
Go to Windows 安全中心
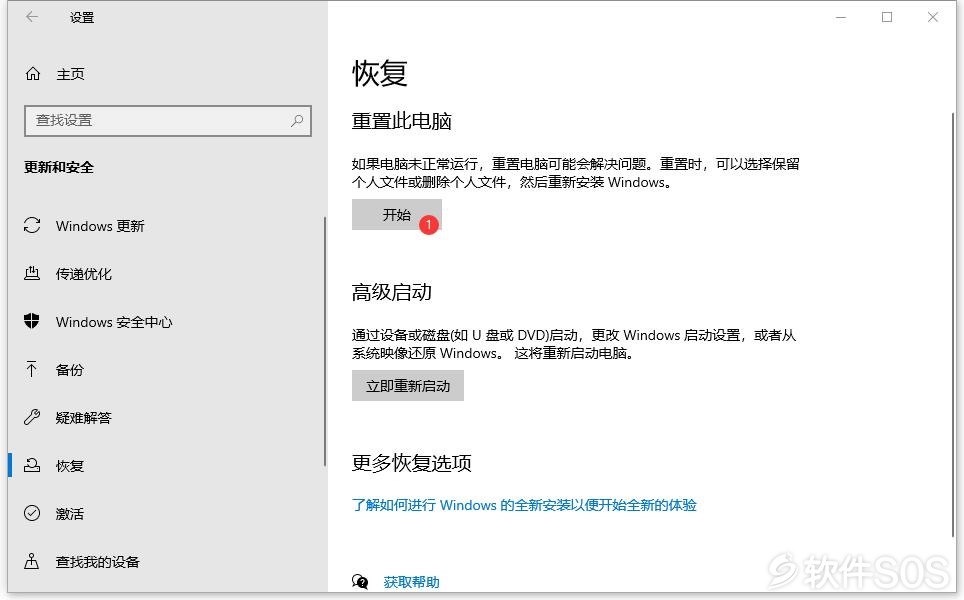[114, 322]
